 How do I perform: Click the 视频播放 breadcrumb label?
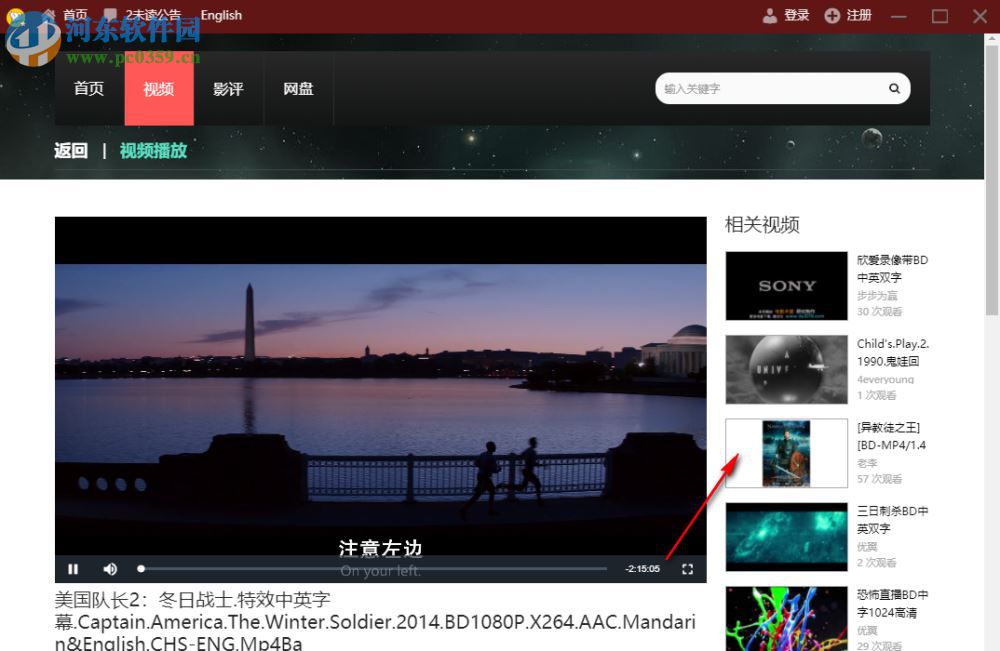click(x=153, y=150)
